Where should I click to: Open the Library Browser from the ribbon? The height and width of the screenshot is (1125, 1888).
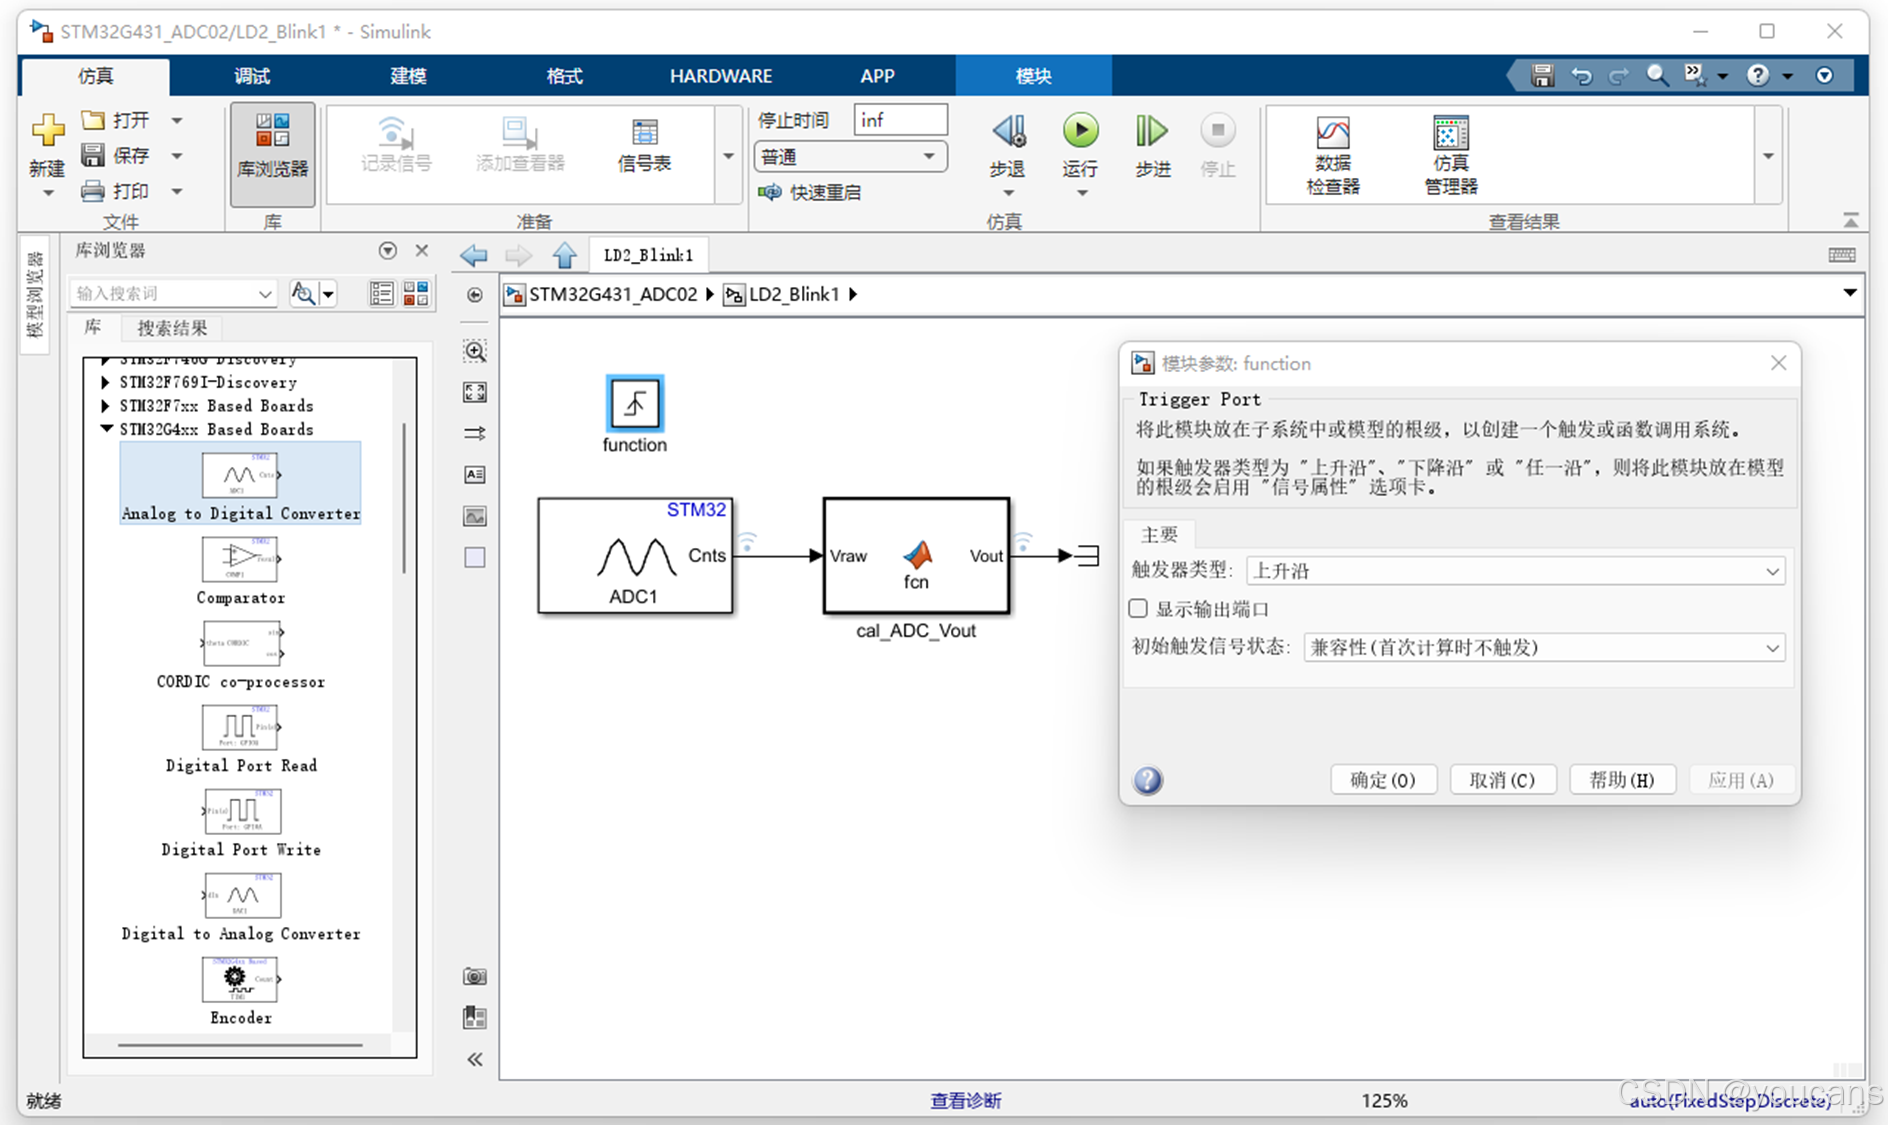(x=272, y=154)
